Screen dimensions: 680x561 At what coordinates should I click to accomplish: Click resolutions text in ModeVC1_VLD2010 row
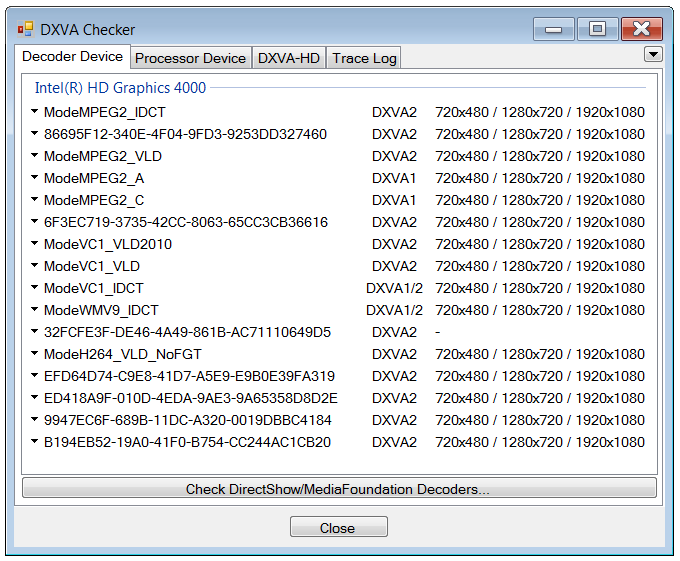point(540,244)
